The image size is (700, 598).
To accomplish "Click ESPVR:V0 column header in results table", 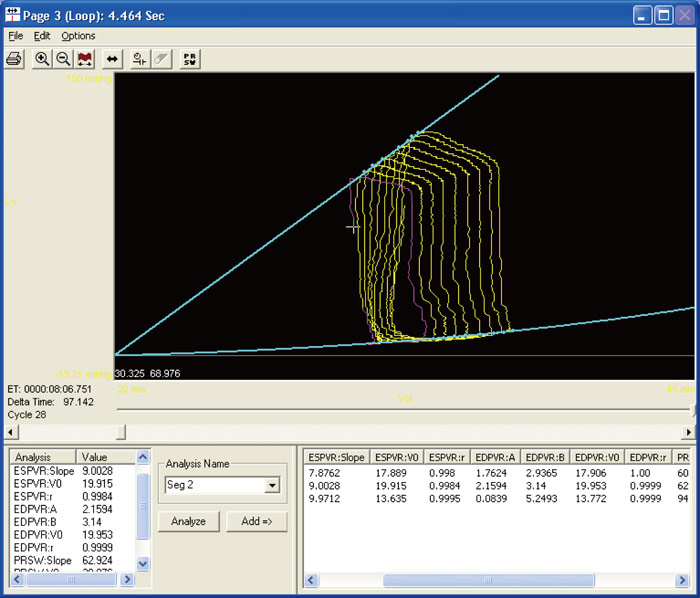I will (x=396, y=457).
